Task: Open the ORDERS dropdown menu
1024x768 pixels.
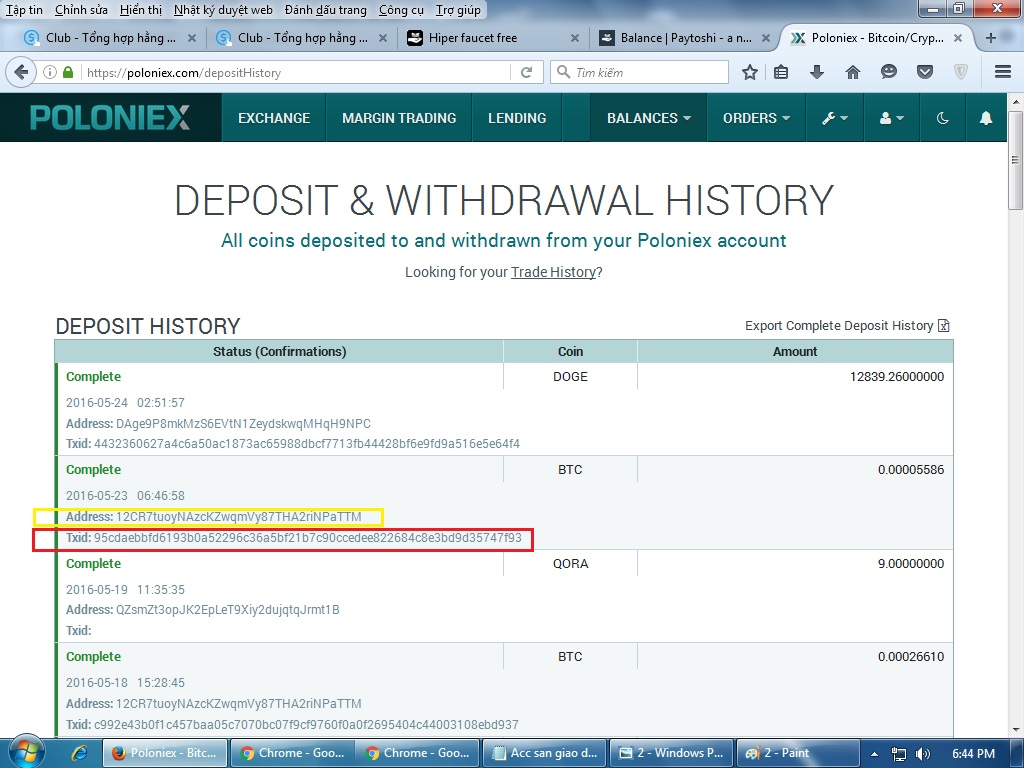Action: pyautogui.click(x=756, y=118)
